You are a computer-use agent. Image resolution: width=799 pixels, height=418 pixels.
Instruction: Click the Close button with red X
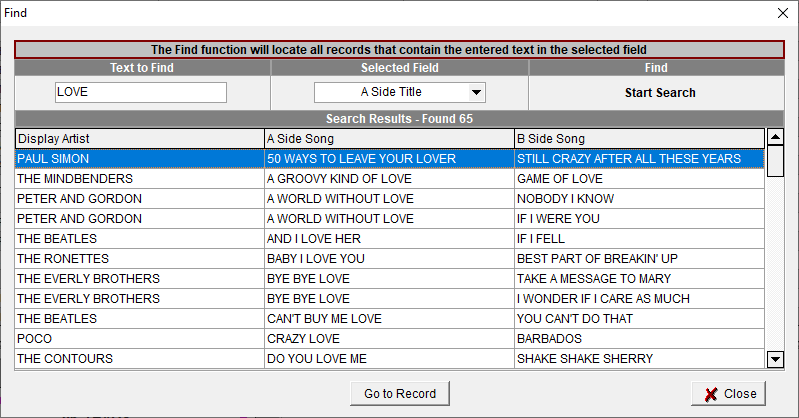click(729, 394)
